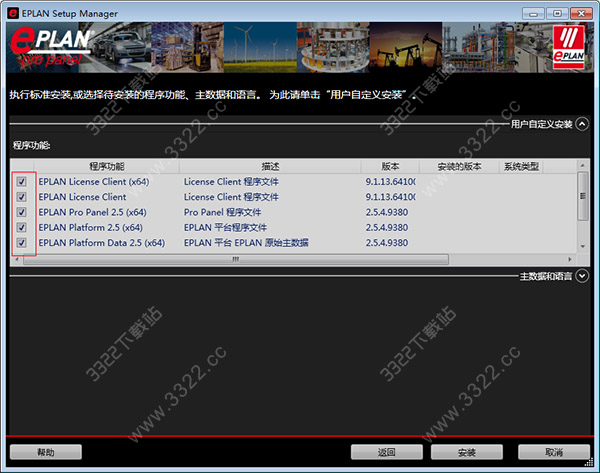Uncheck the EPLAN License Client 32-bit checkbox
This screenshot has width=600, height=473.
tap(21, 197)
